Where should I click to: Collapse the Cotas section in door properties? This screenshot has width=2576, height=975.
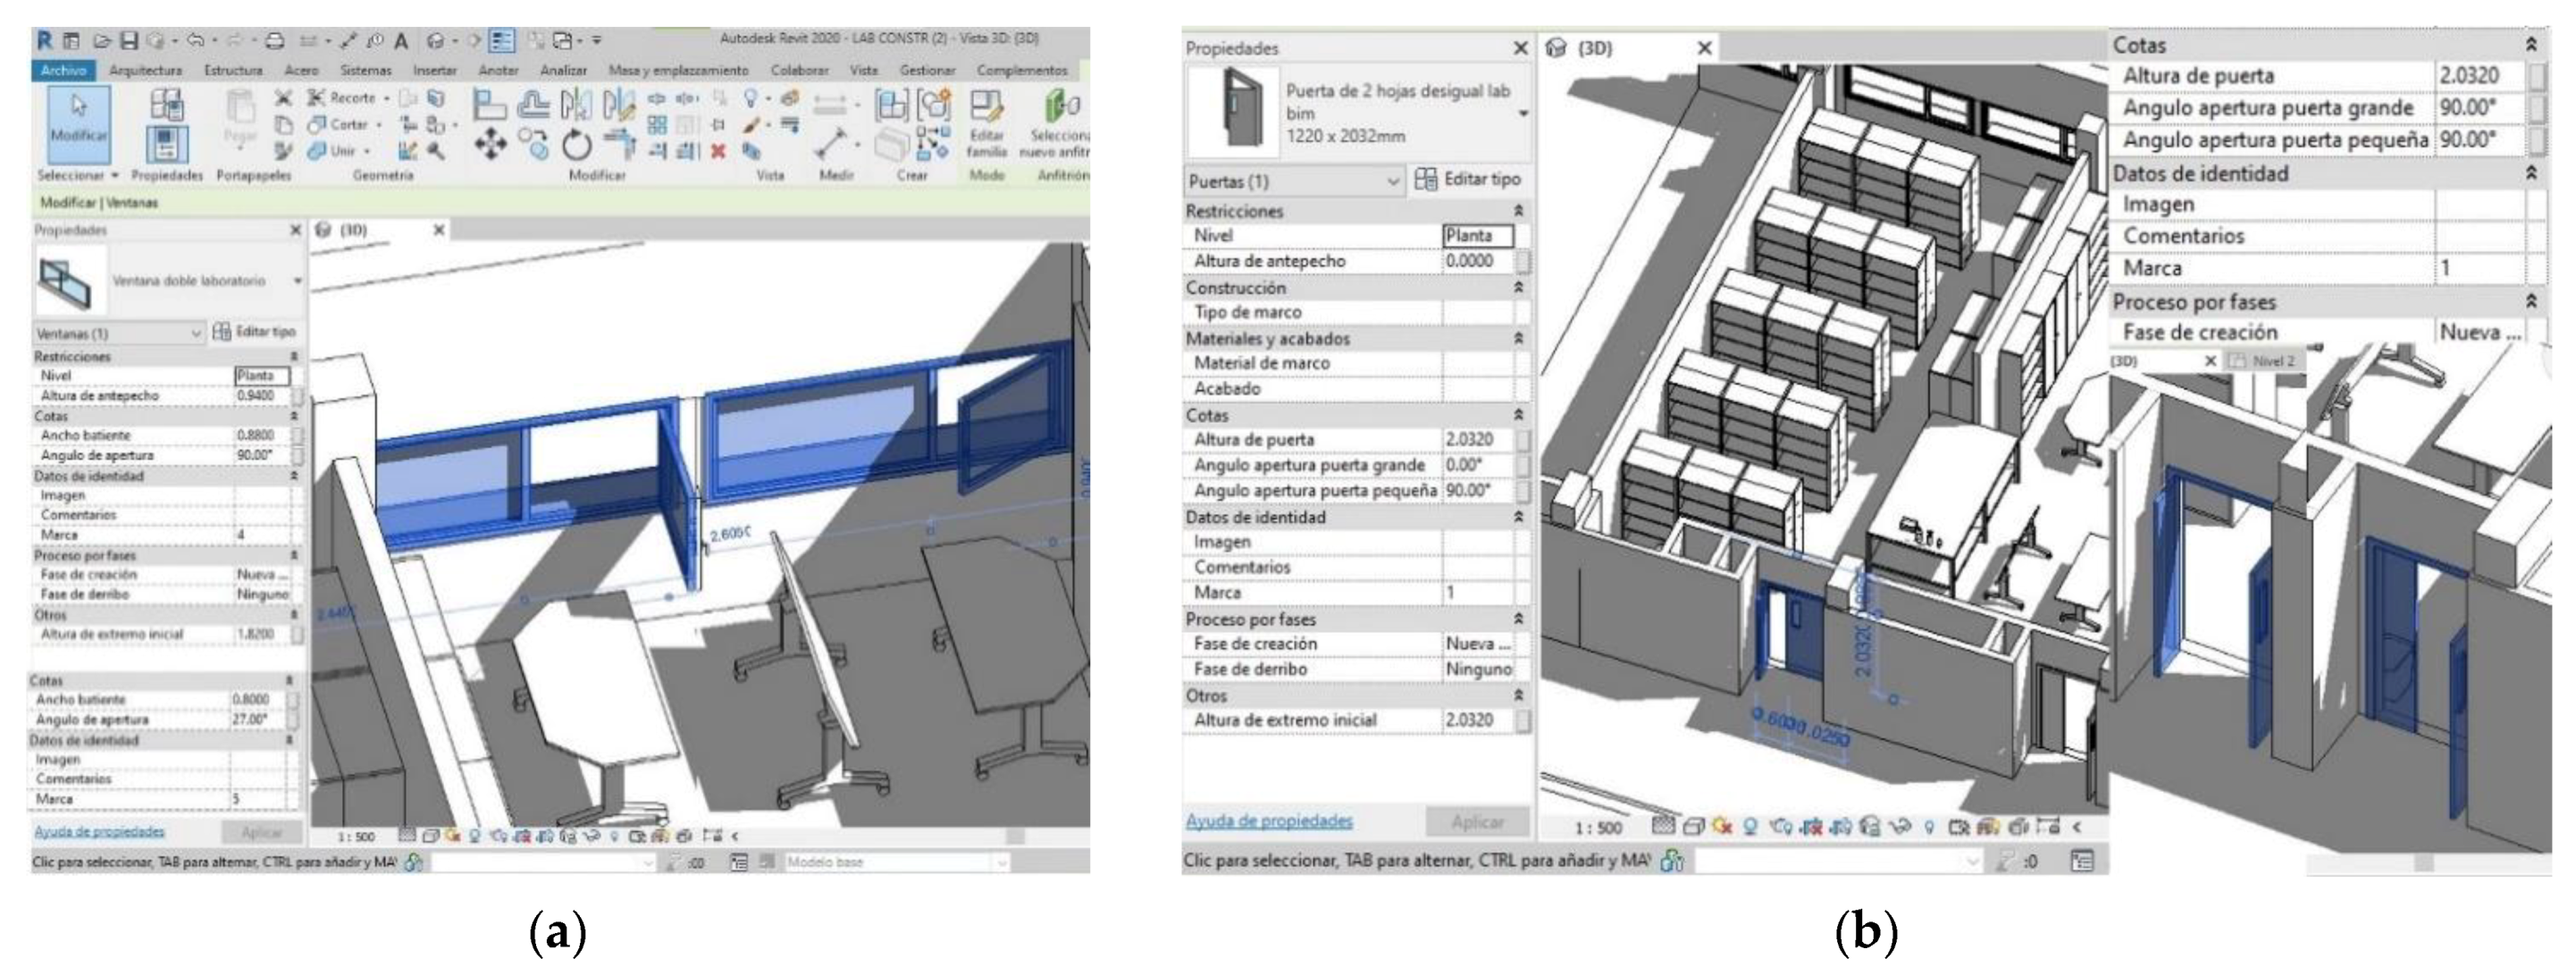click(x=1518, y=414)
